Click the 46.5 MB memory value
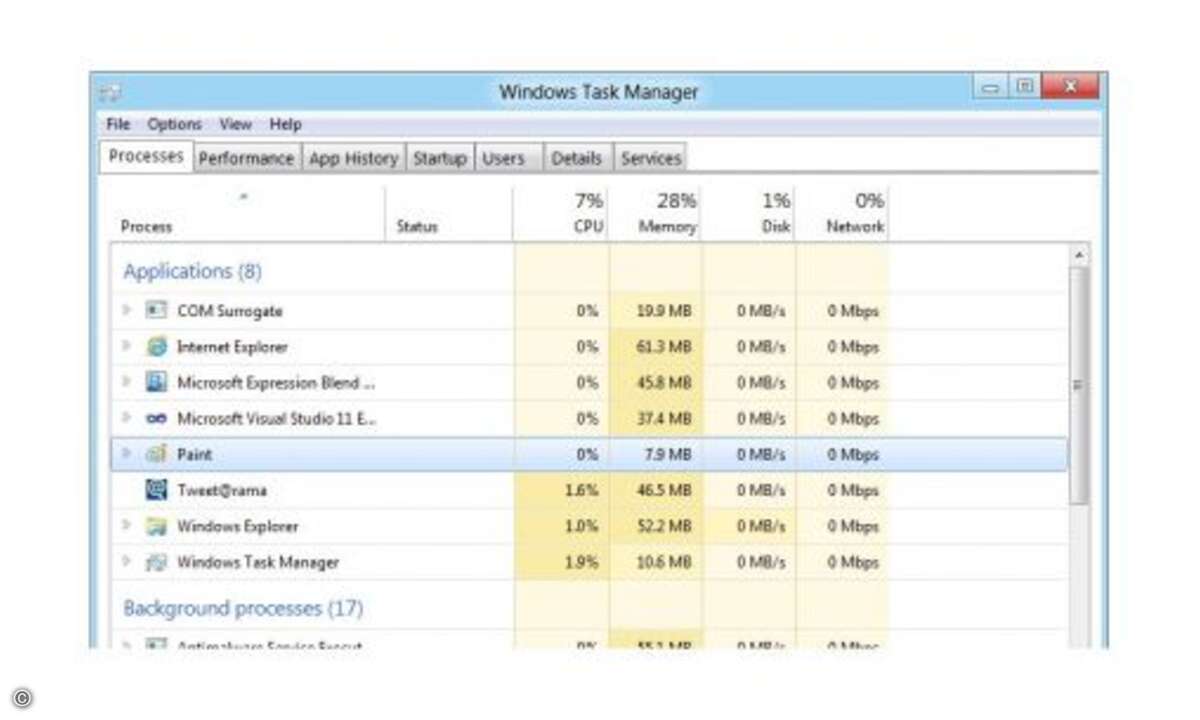 click(x=665, y=490)
